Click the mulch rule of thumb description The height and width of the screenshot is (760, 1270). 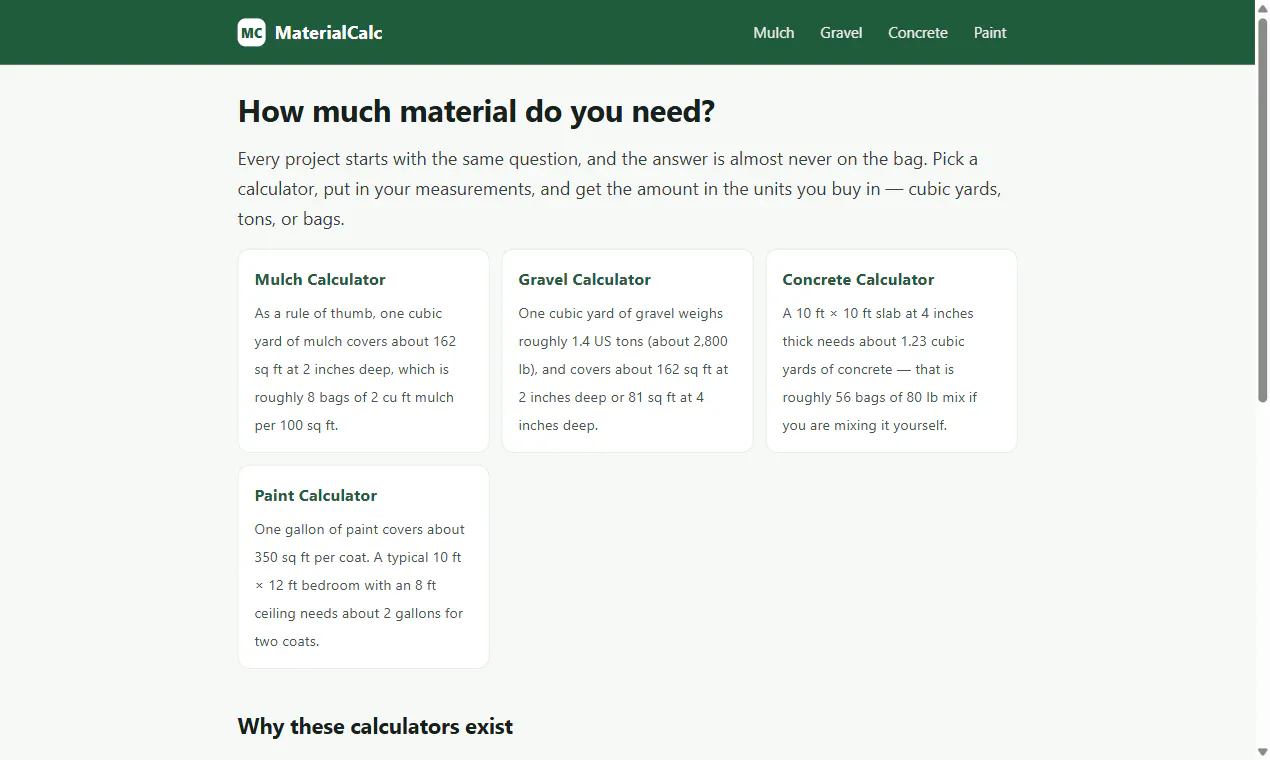356,369
